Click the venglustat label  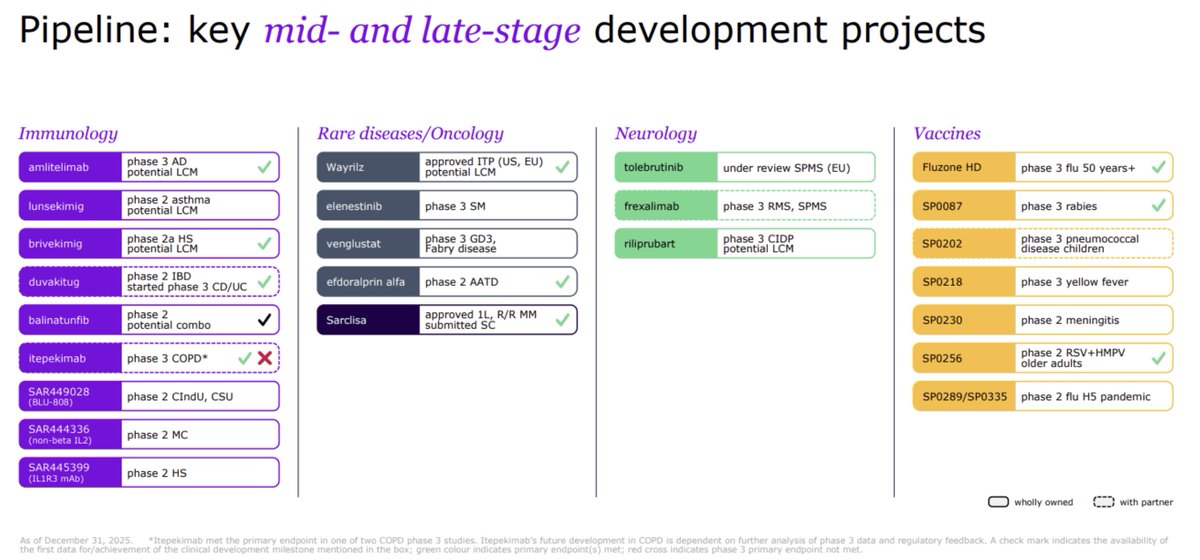coord(368,243)
